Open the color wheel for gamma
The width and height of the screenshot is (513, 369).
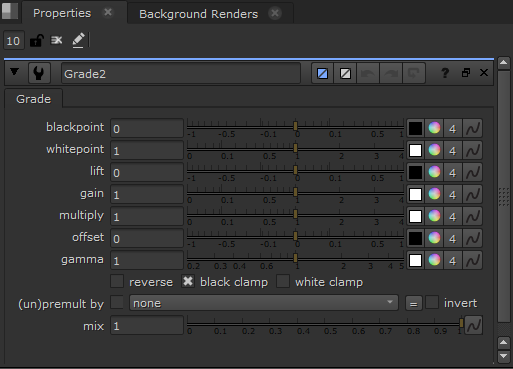click(434, 260)
